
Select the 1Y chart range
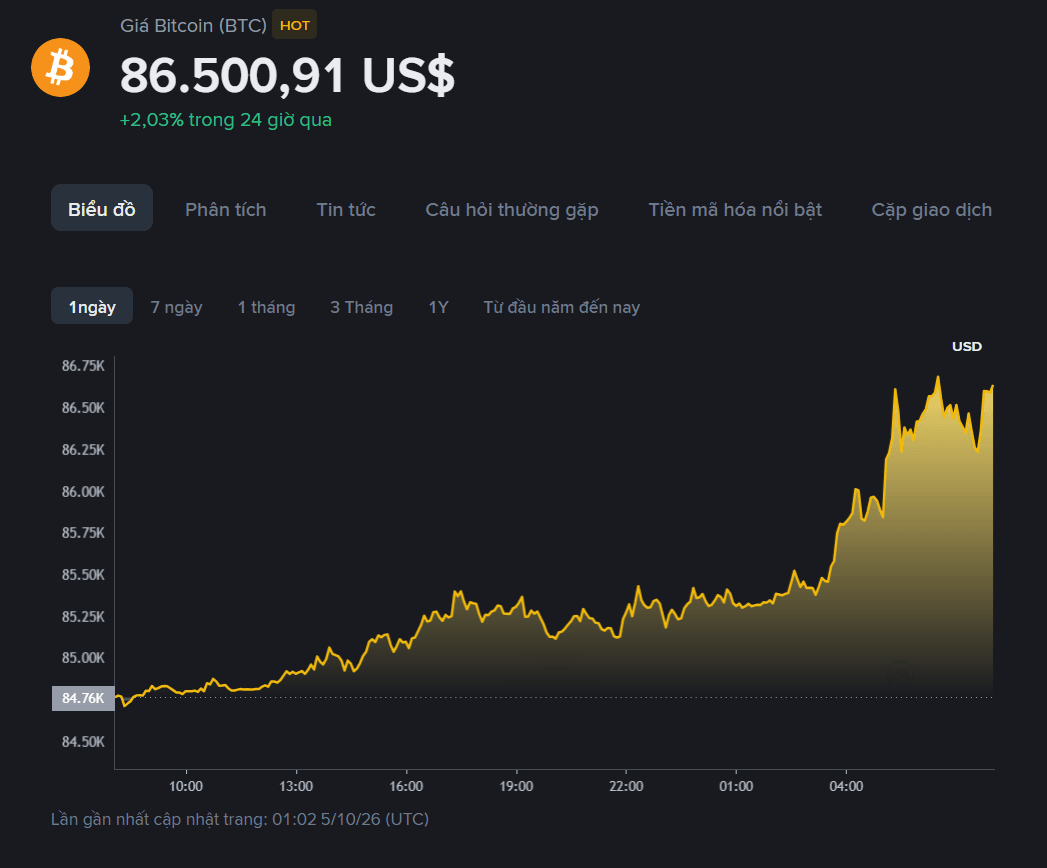pos(438,307)
